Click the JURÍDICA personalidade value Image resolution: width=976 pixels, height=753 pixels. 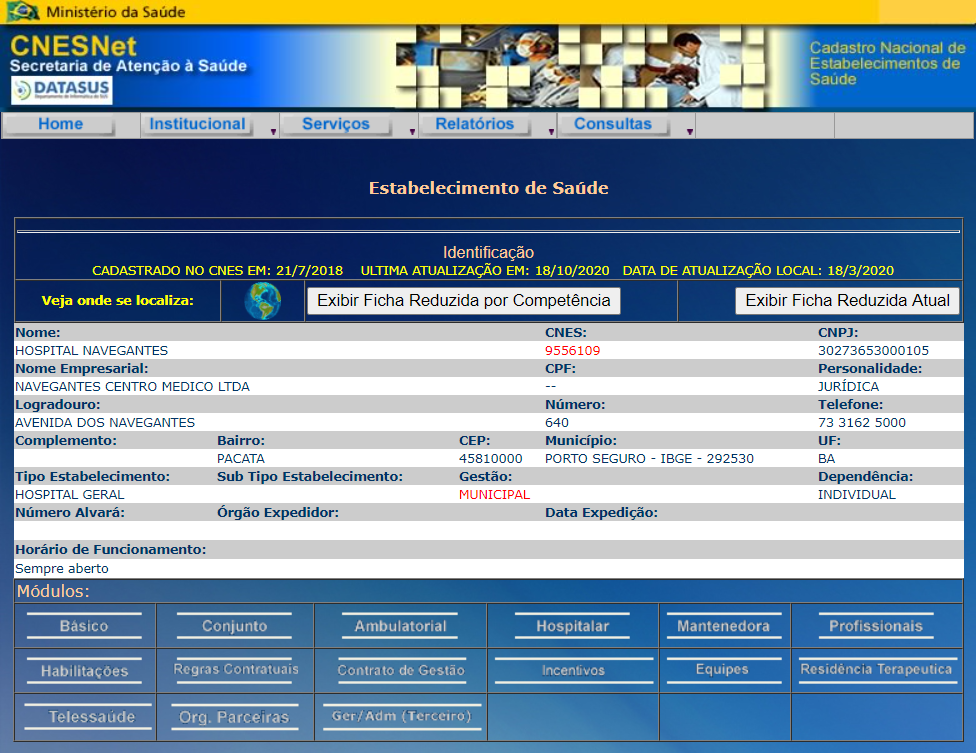click(x=848, y=386)
